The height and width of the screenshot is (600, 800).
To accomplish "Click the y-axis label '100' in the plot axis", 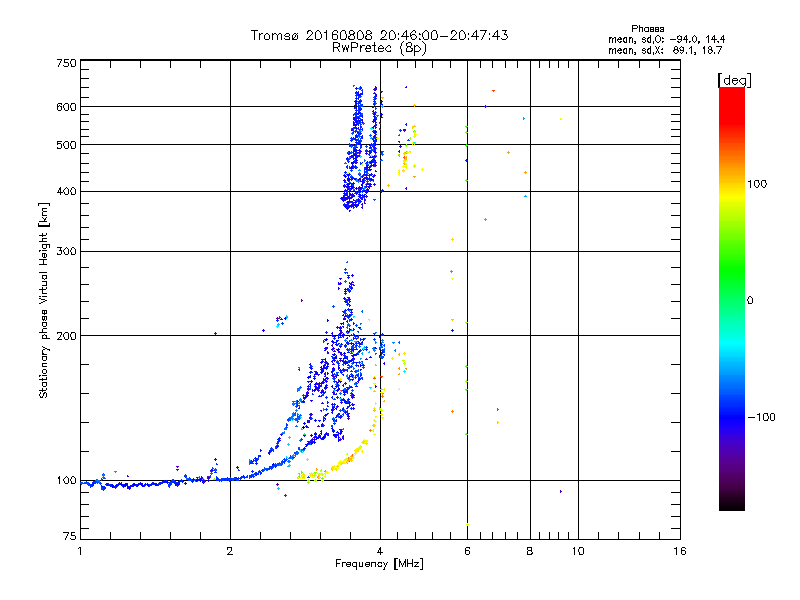I will [x=66, y=481].
